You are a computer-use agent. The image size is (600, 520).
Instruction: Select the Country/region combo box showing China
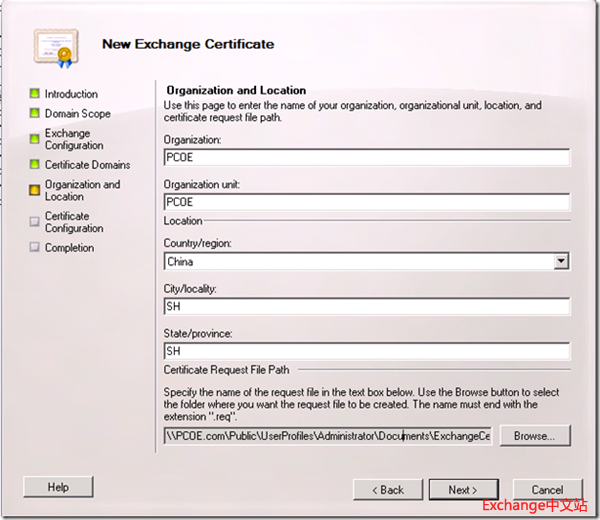[x=367, y=261]
